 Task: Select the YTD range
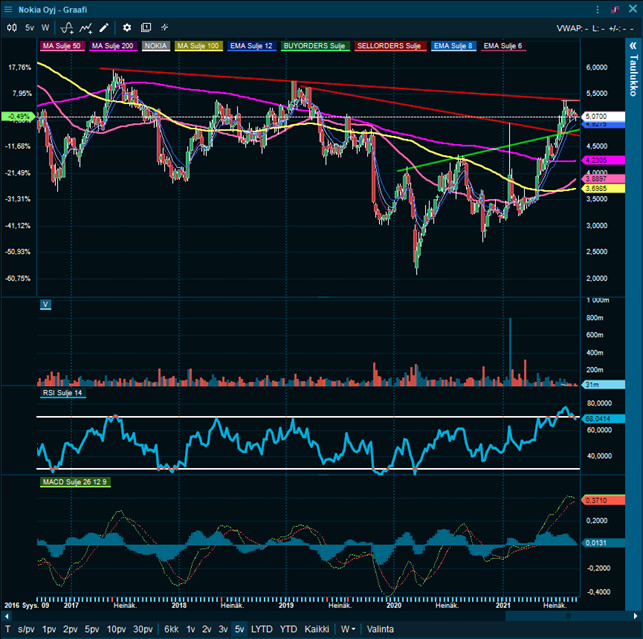pyautogui.click(x=288, y=629)
